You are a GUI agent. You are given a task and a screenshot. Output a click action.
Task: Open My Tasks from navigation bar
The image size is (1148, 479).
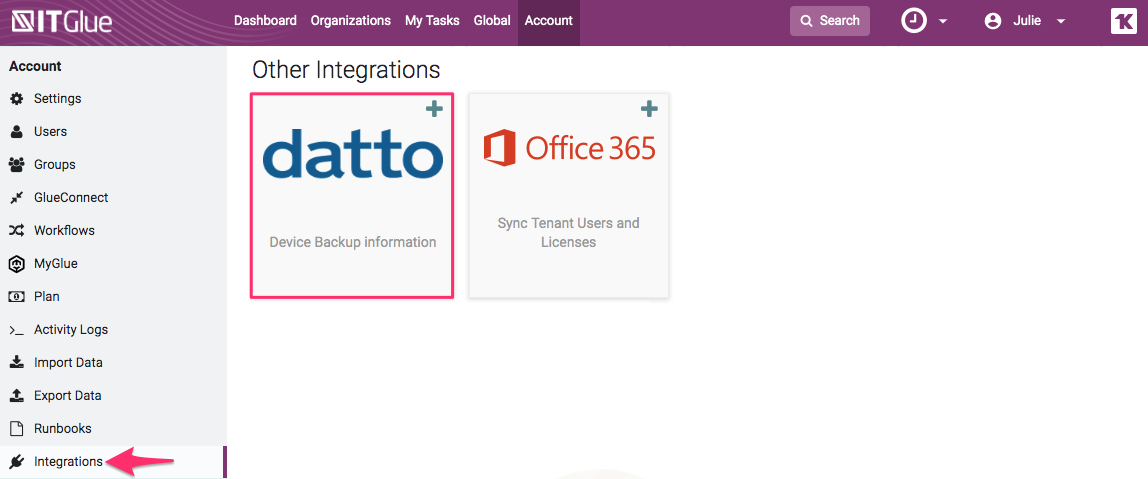(x=432, y=21)
